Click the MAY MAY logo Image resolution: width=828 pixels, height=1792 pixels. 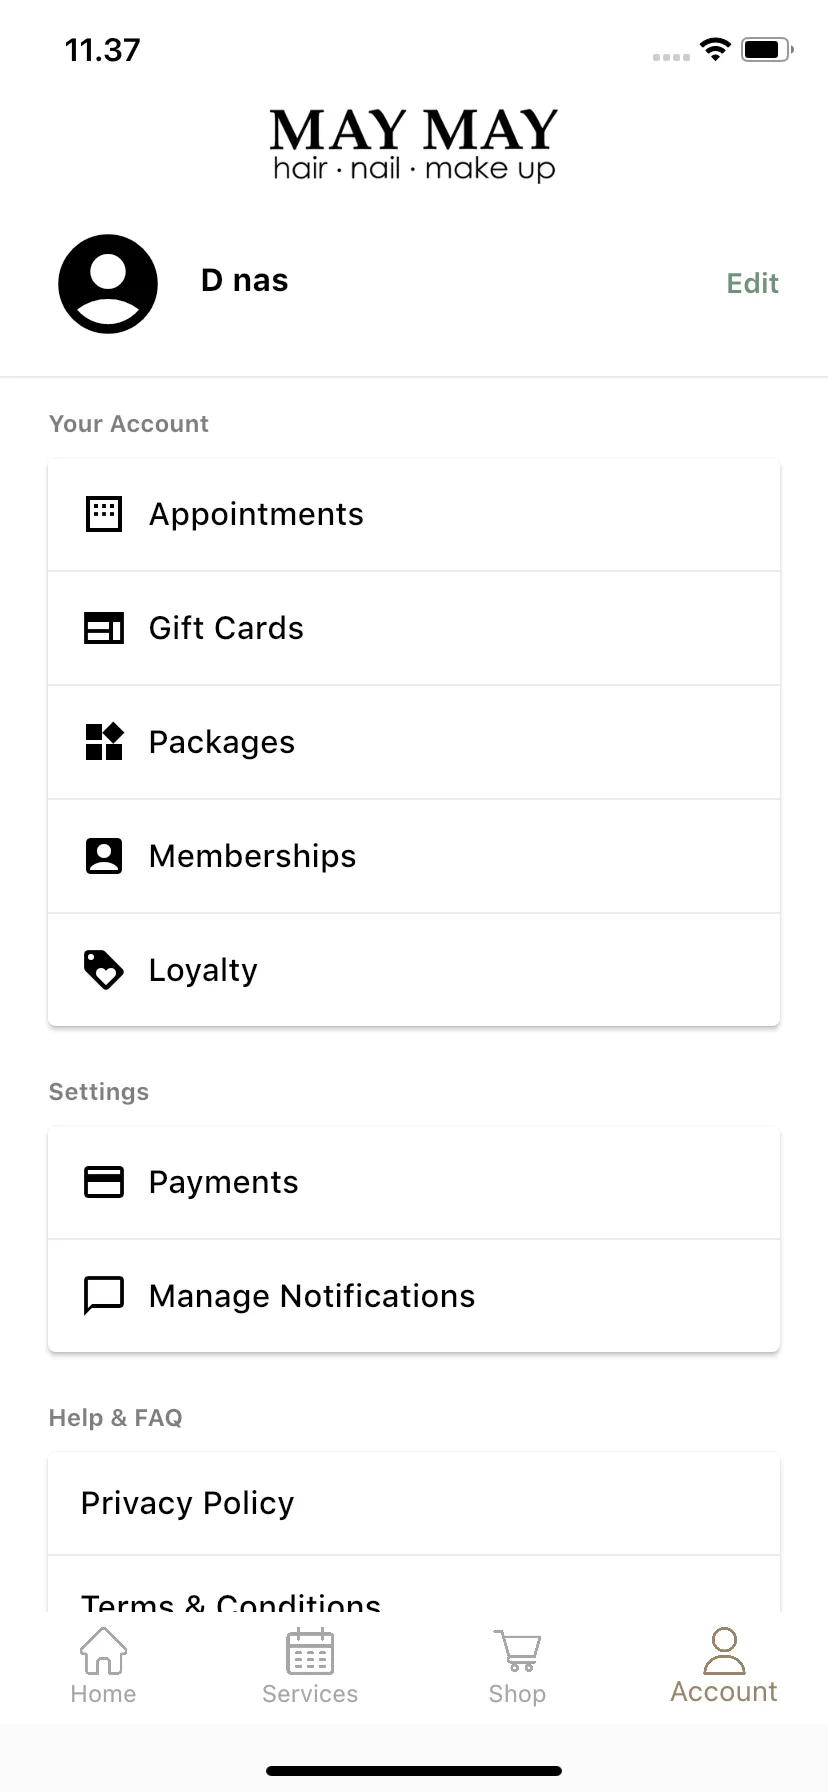[414, 145]
